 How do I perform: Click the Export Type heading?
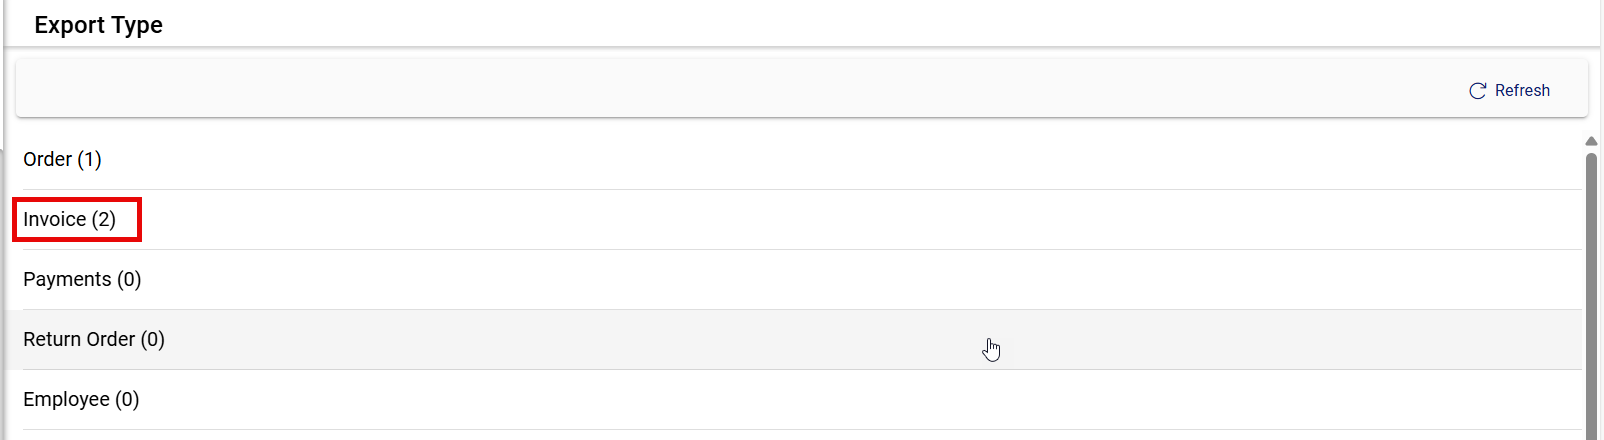coord(98,25)
